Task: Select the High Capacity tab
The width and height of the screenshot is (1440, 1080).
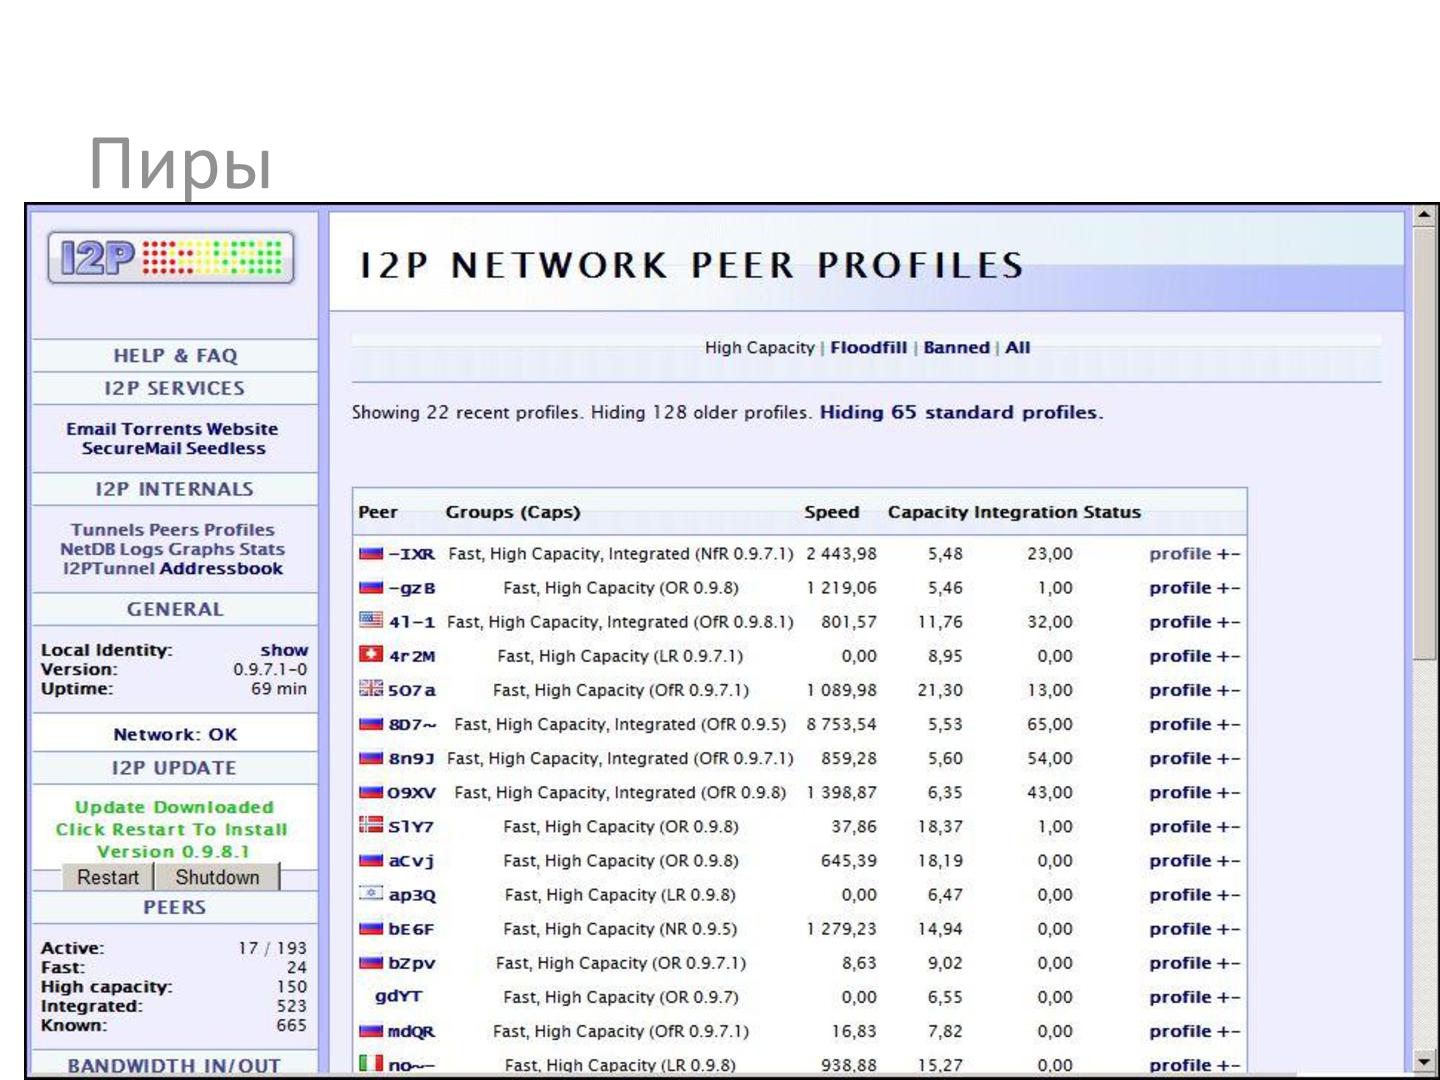Action: [759, 347]
